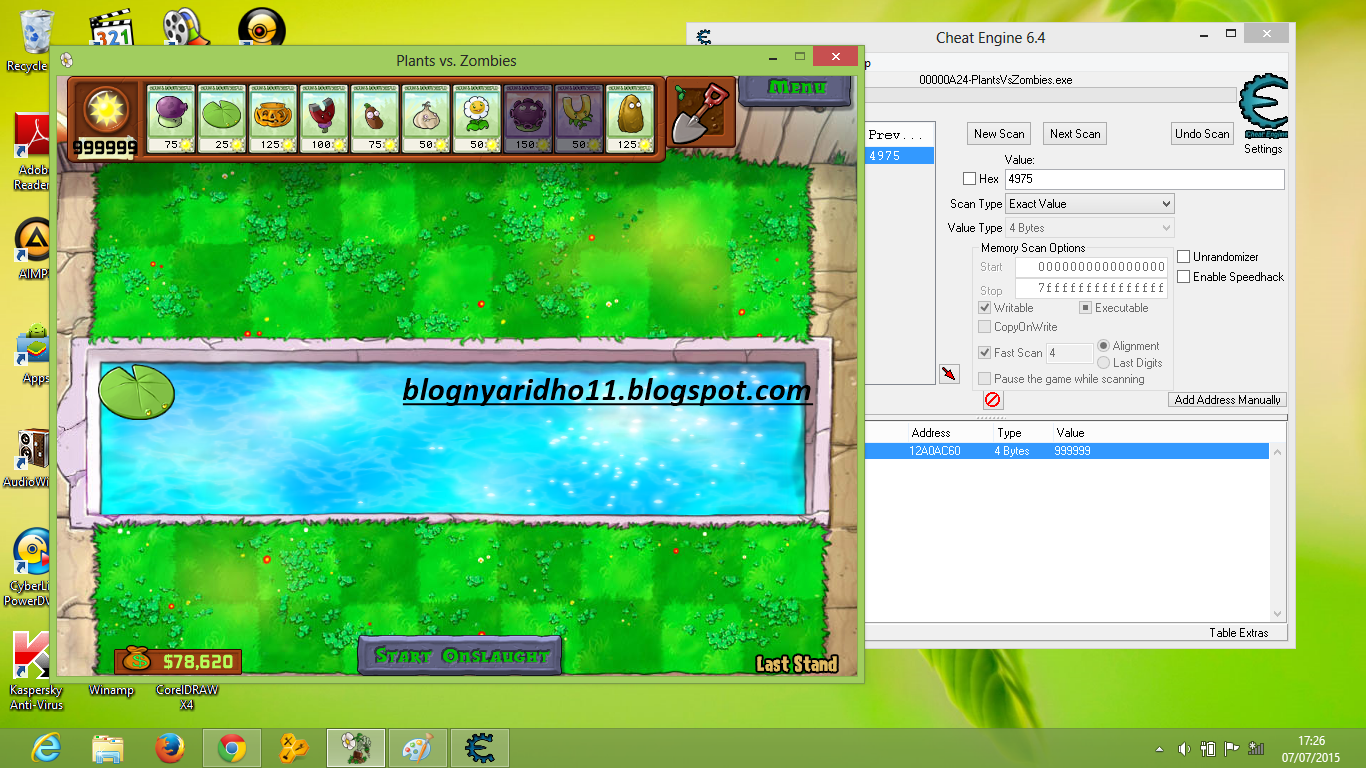1366x768 pixels.
Task: Click the address list vertical scrollbar
Action: (x=1278, y=534)
